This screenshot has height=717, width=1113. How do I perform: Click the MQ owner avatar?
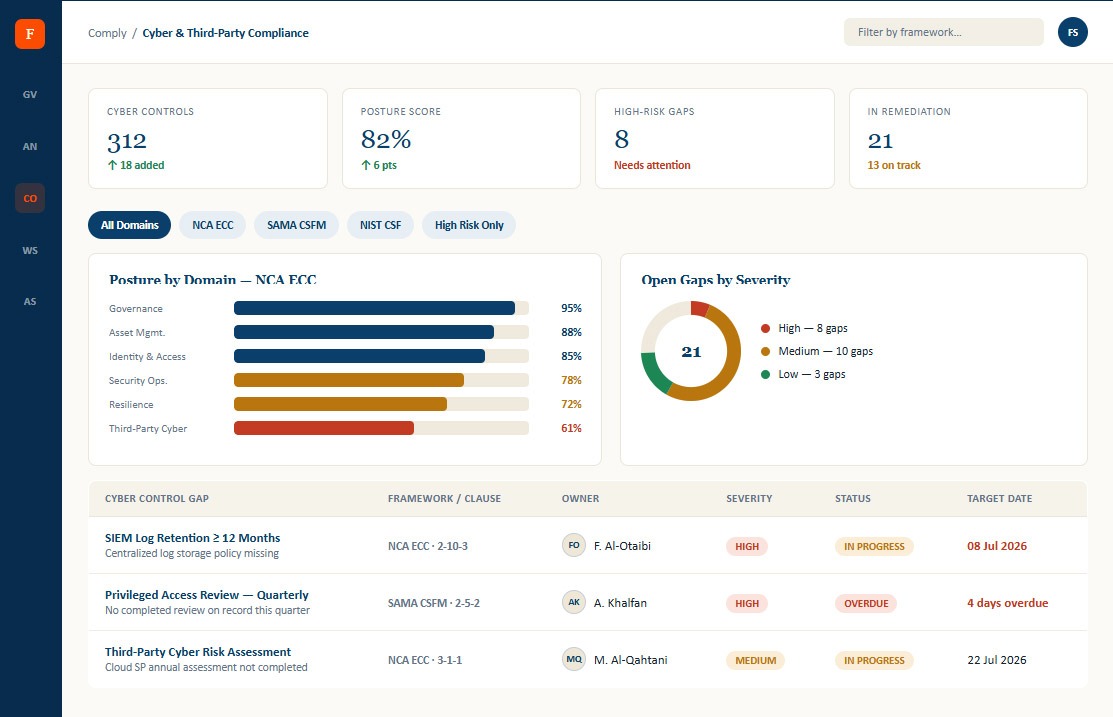click(574, 659)
